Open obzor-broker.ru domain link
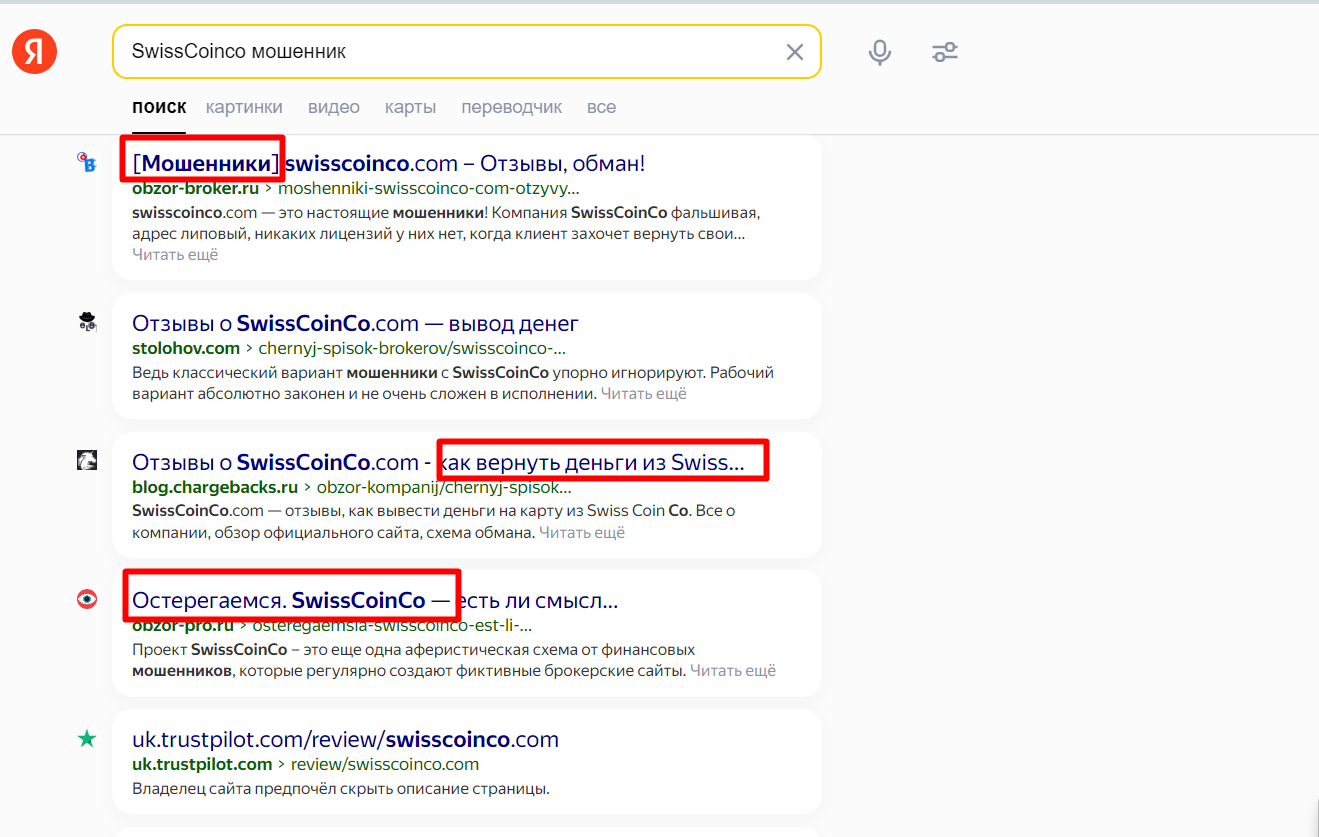 point(196,187)
